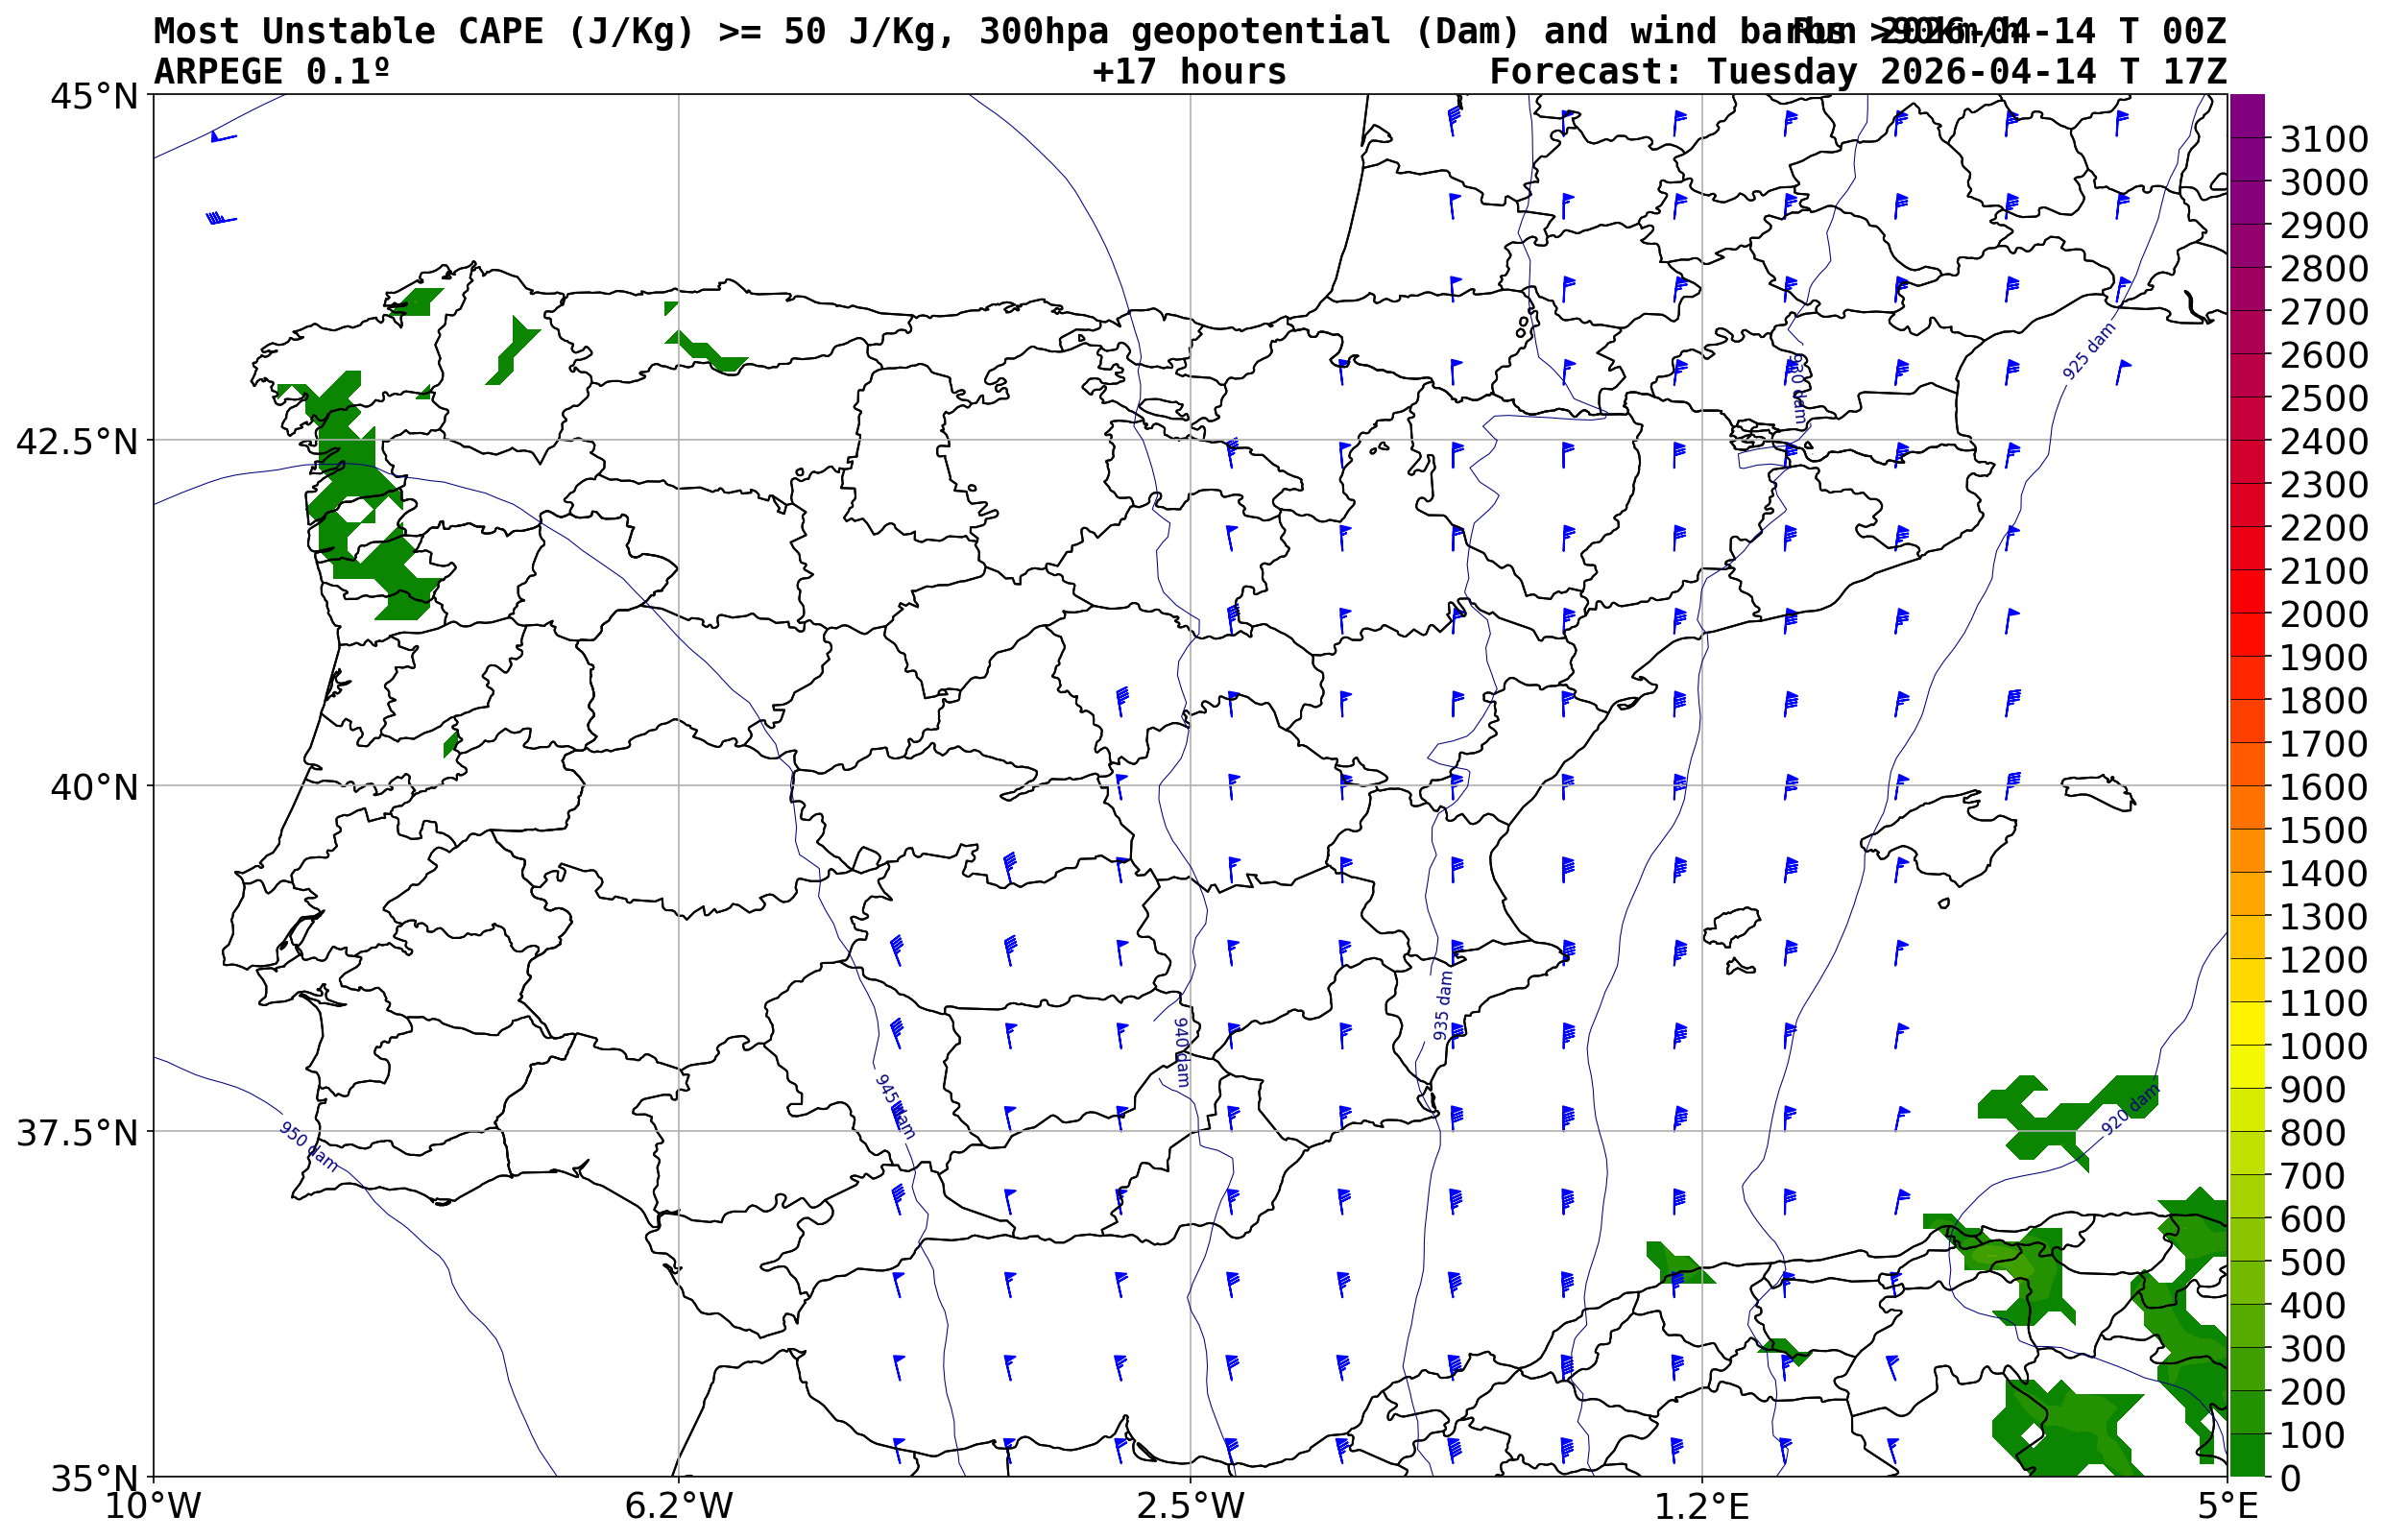2384x1540 pixels.
Task: Click the 37.5°N latitude axis label
Action: point(76,1133)
